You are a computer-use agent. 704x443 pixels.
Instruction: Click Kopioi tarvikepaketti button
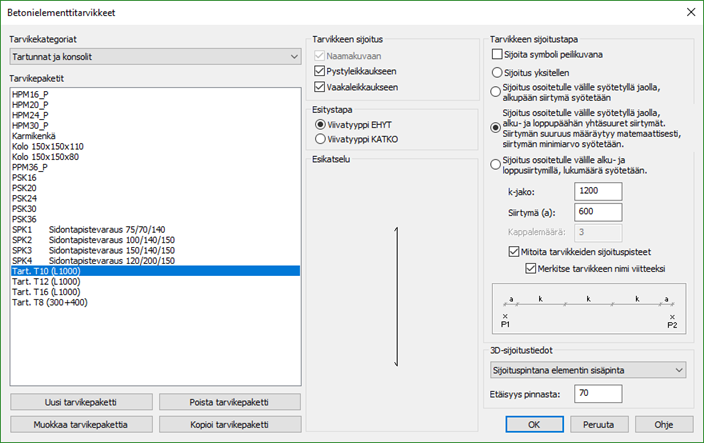pos(229,424)
